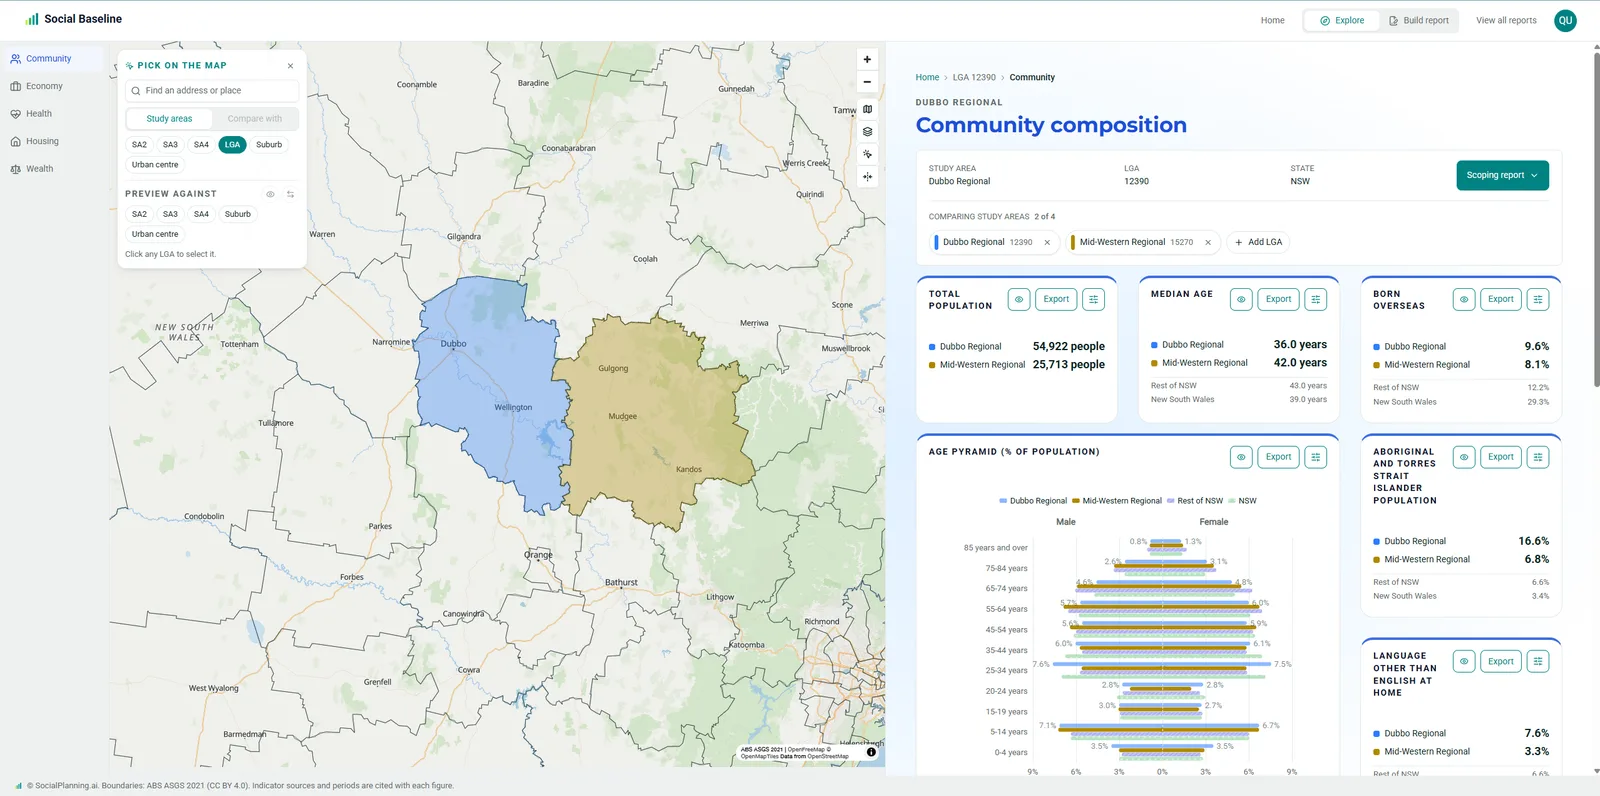
Task: Remove Dubbo Regional study area chip
Action: (1047, 242)
